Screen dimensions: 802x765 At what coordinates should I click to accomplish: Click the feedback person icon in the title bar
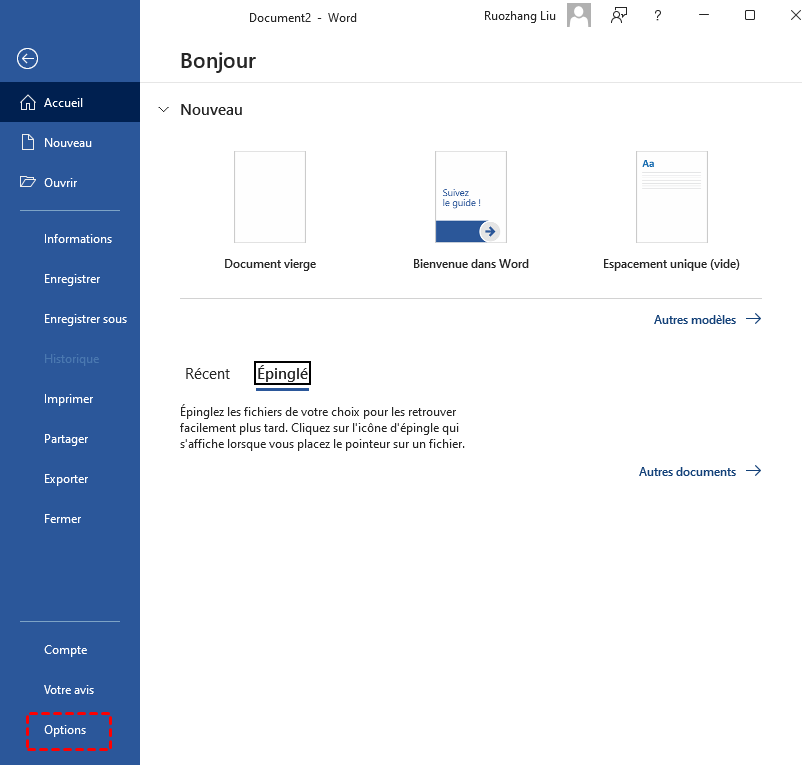click(x=619, y=16)
